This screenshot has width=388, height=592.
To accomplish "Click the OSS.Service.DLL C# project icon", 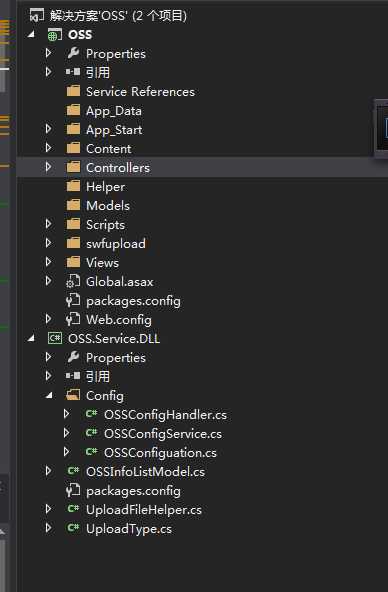I will (55, 338).
